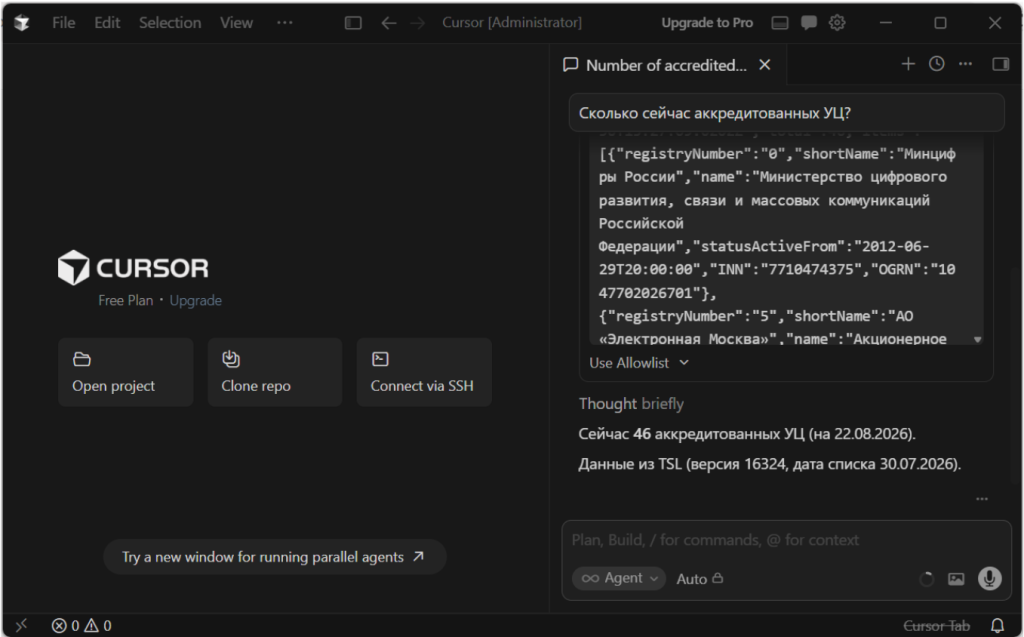Click Upgrade to Pro
Viewport: 1024px width, 637px height.
coord(707,23)
